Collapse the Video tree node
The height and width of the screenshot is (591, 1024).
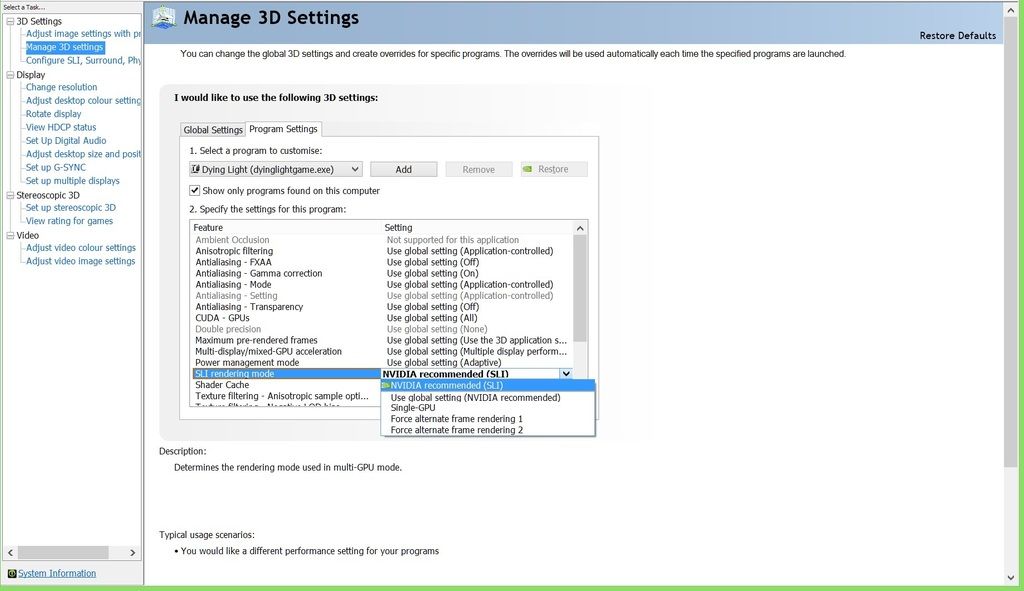pyautogui.click(x=10, y=236)
